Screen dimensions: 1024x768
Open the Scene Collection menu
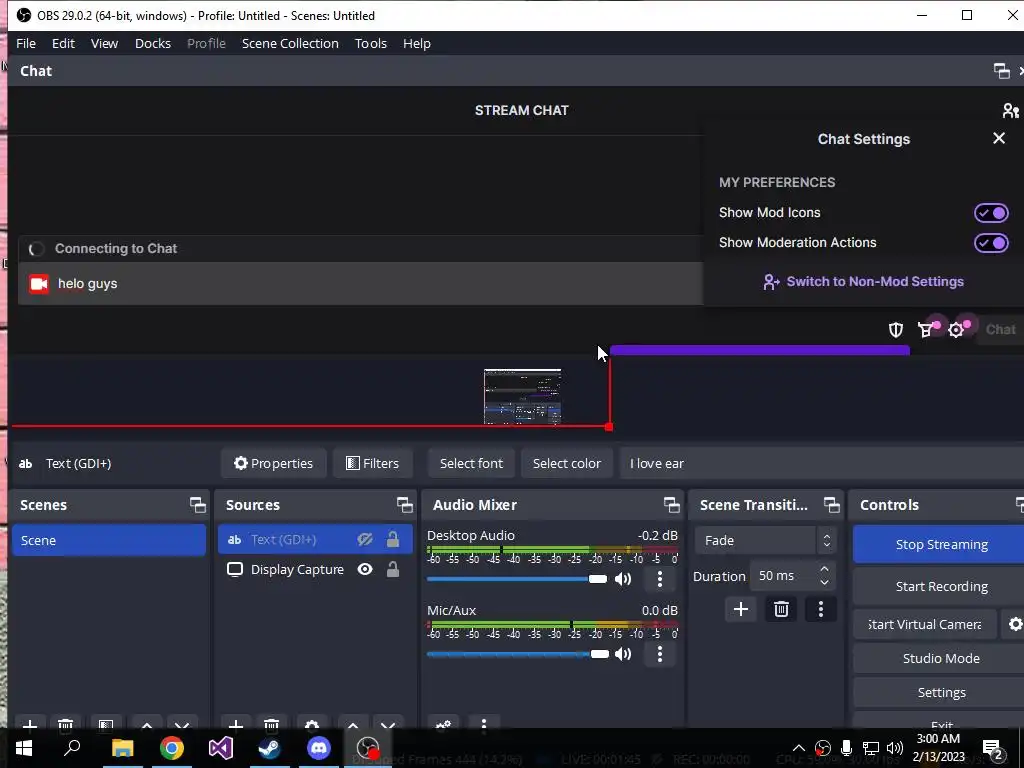coord(290,43)
